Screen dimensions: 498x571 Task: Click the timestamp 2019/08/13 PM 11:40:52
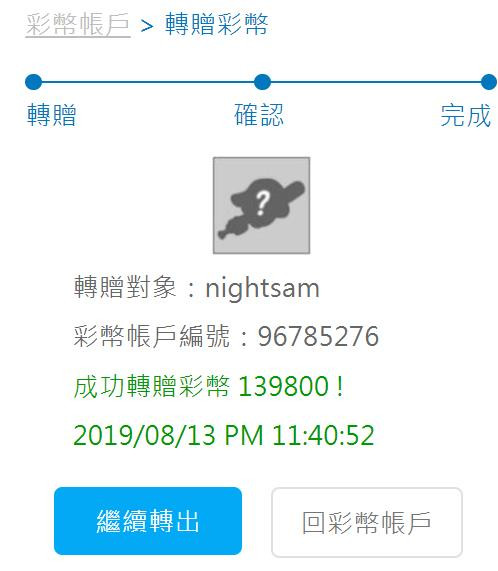224,435
